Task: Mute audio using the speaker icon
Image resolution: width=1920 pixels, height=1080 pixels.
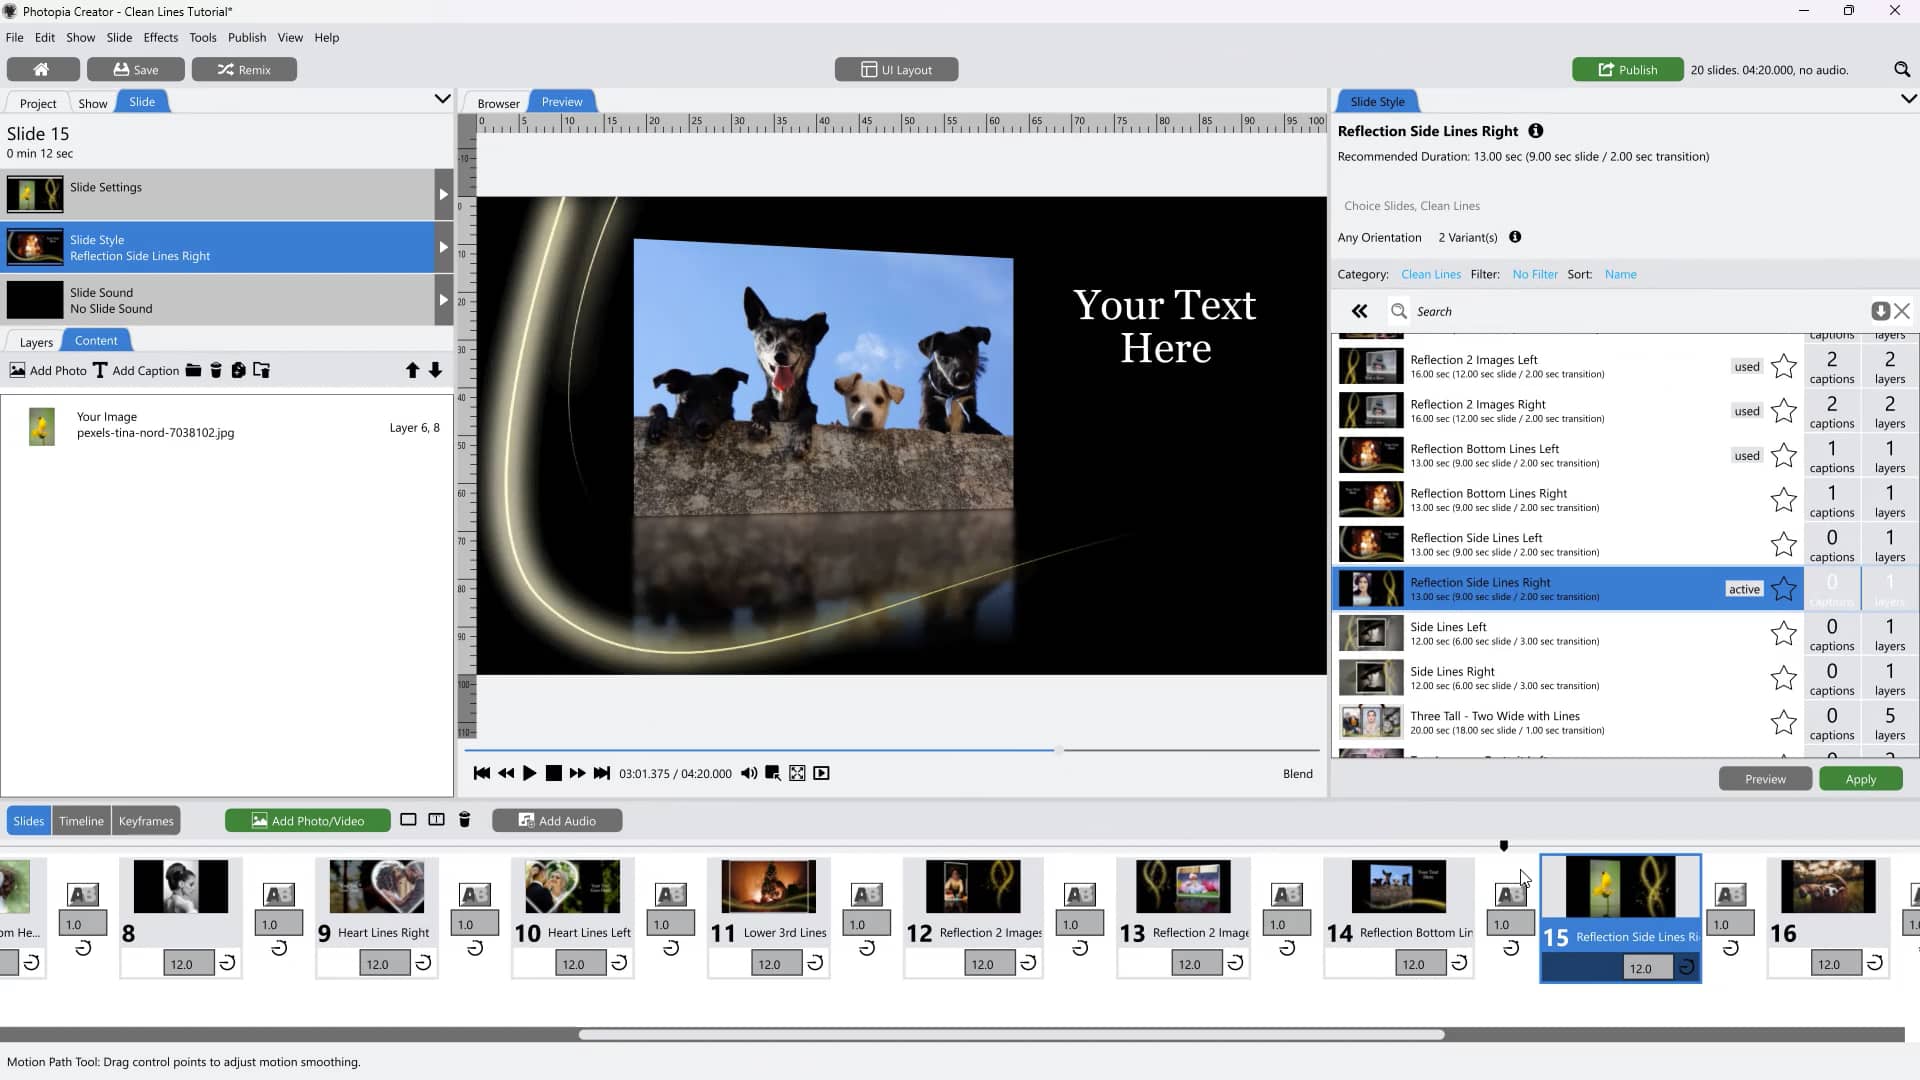Action: (x=749, y=772)
